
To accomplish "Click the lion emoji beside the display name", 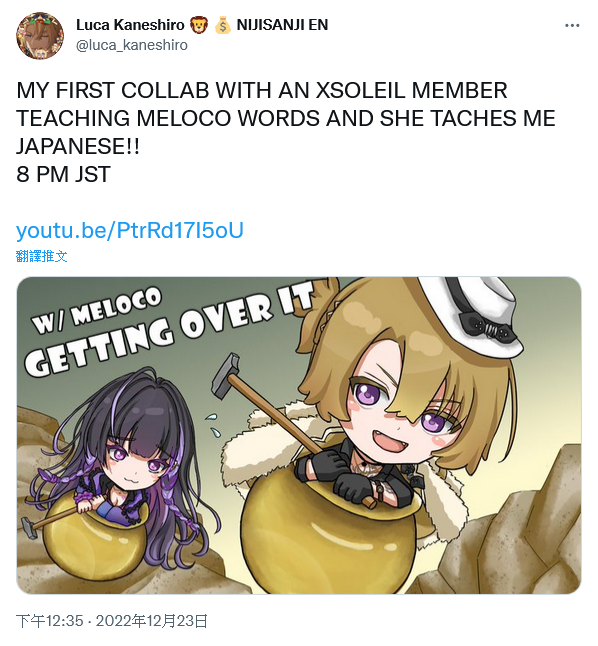I will 199,25.
